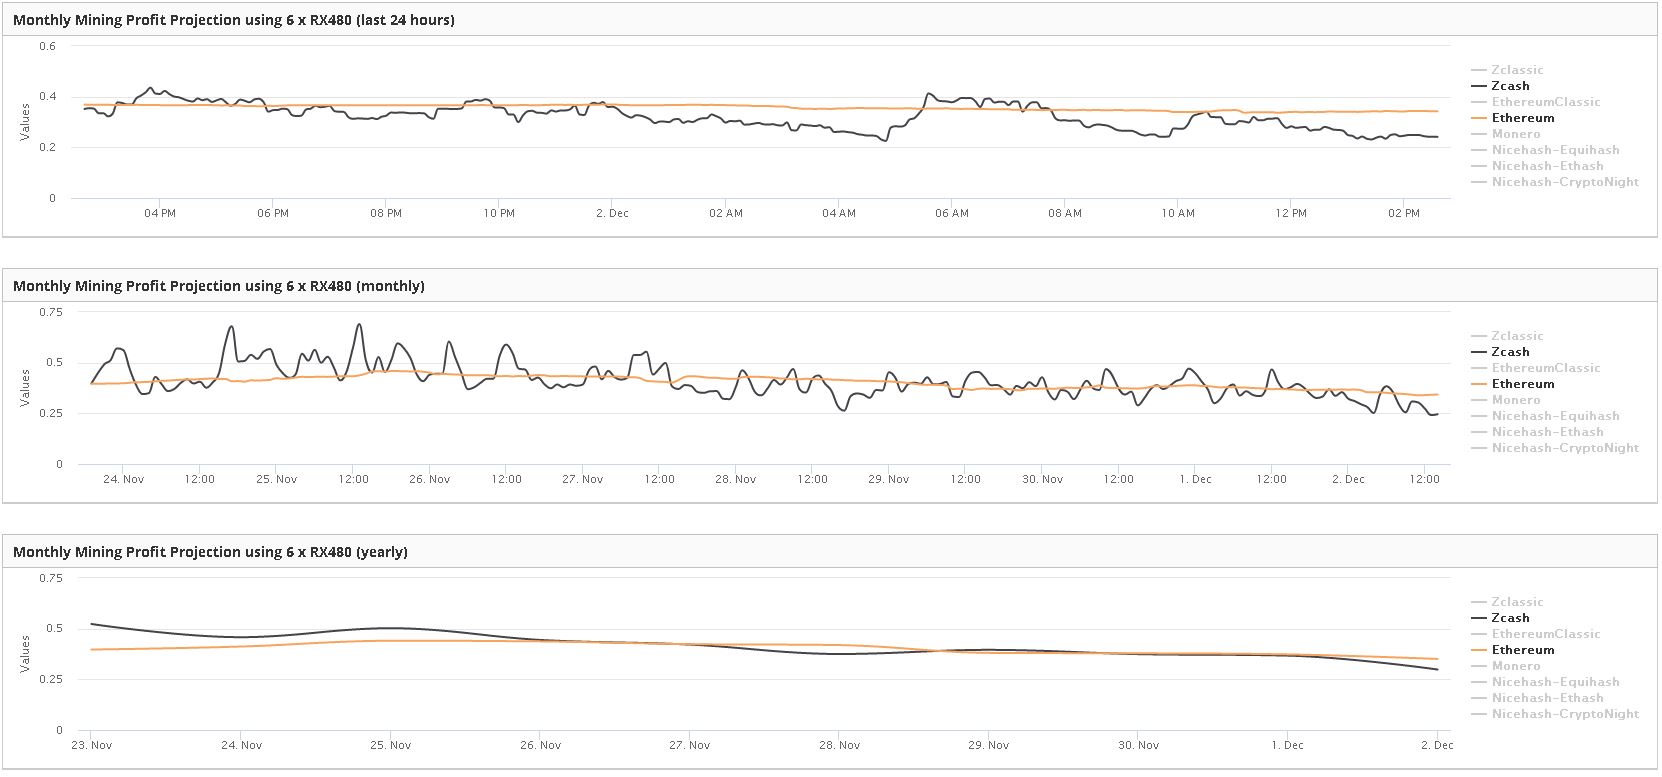Click the '08 AM' x-axis label

(1065, 214)
